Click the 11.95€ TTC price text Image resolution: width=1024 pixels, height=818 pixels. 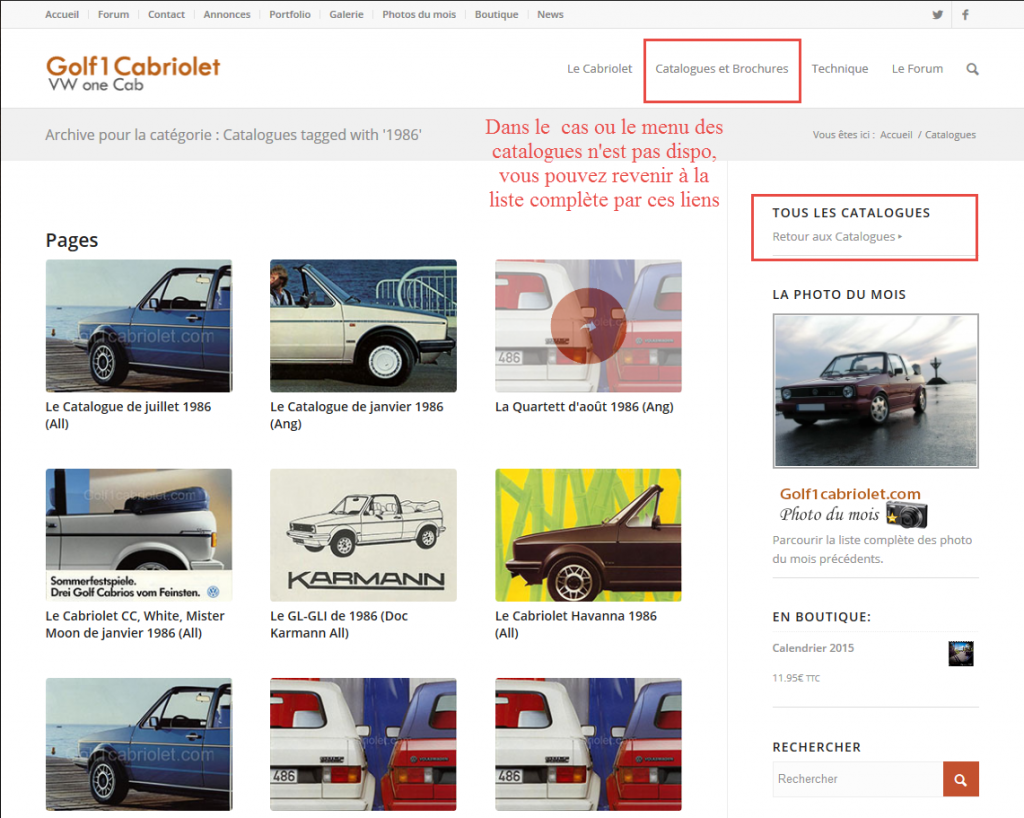pos(795,678)
